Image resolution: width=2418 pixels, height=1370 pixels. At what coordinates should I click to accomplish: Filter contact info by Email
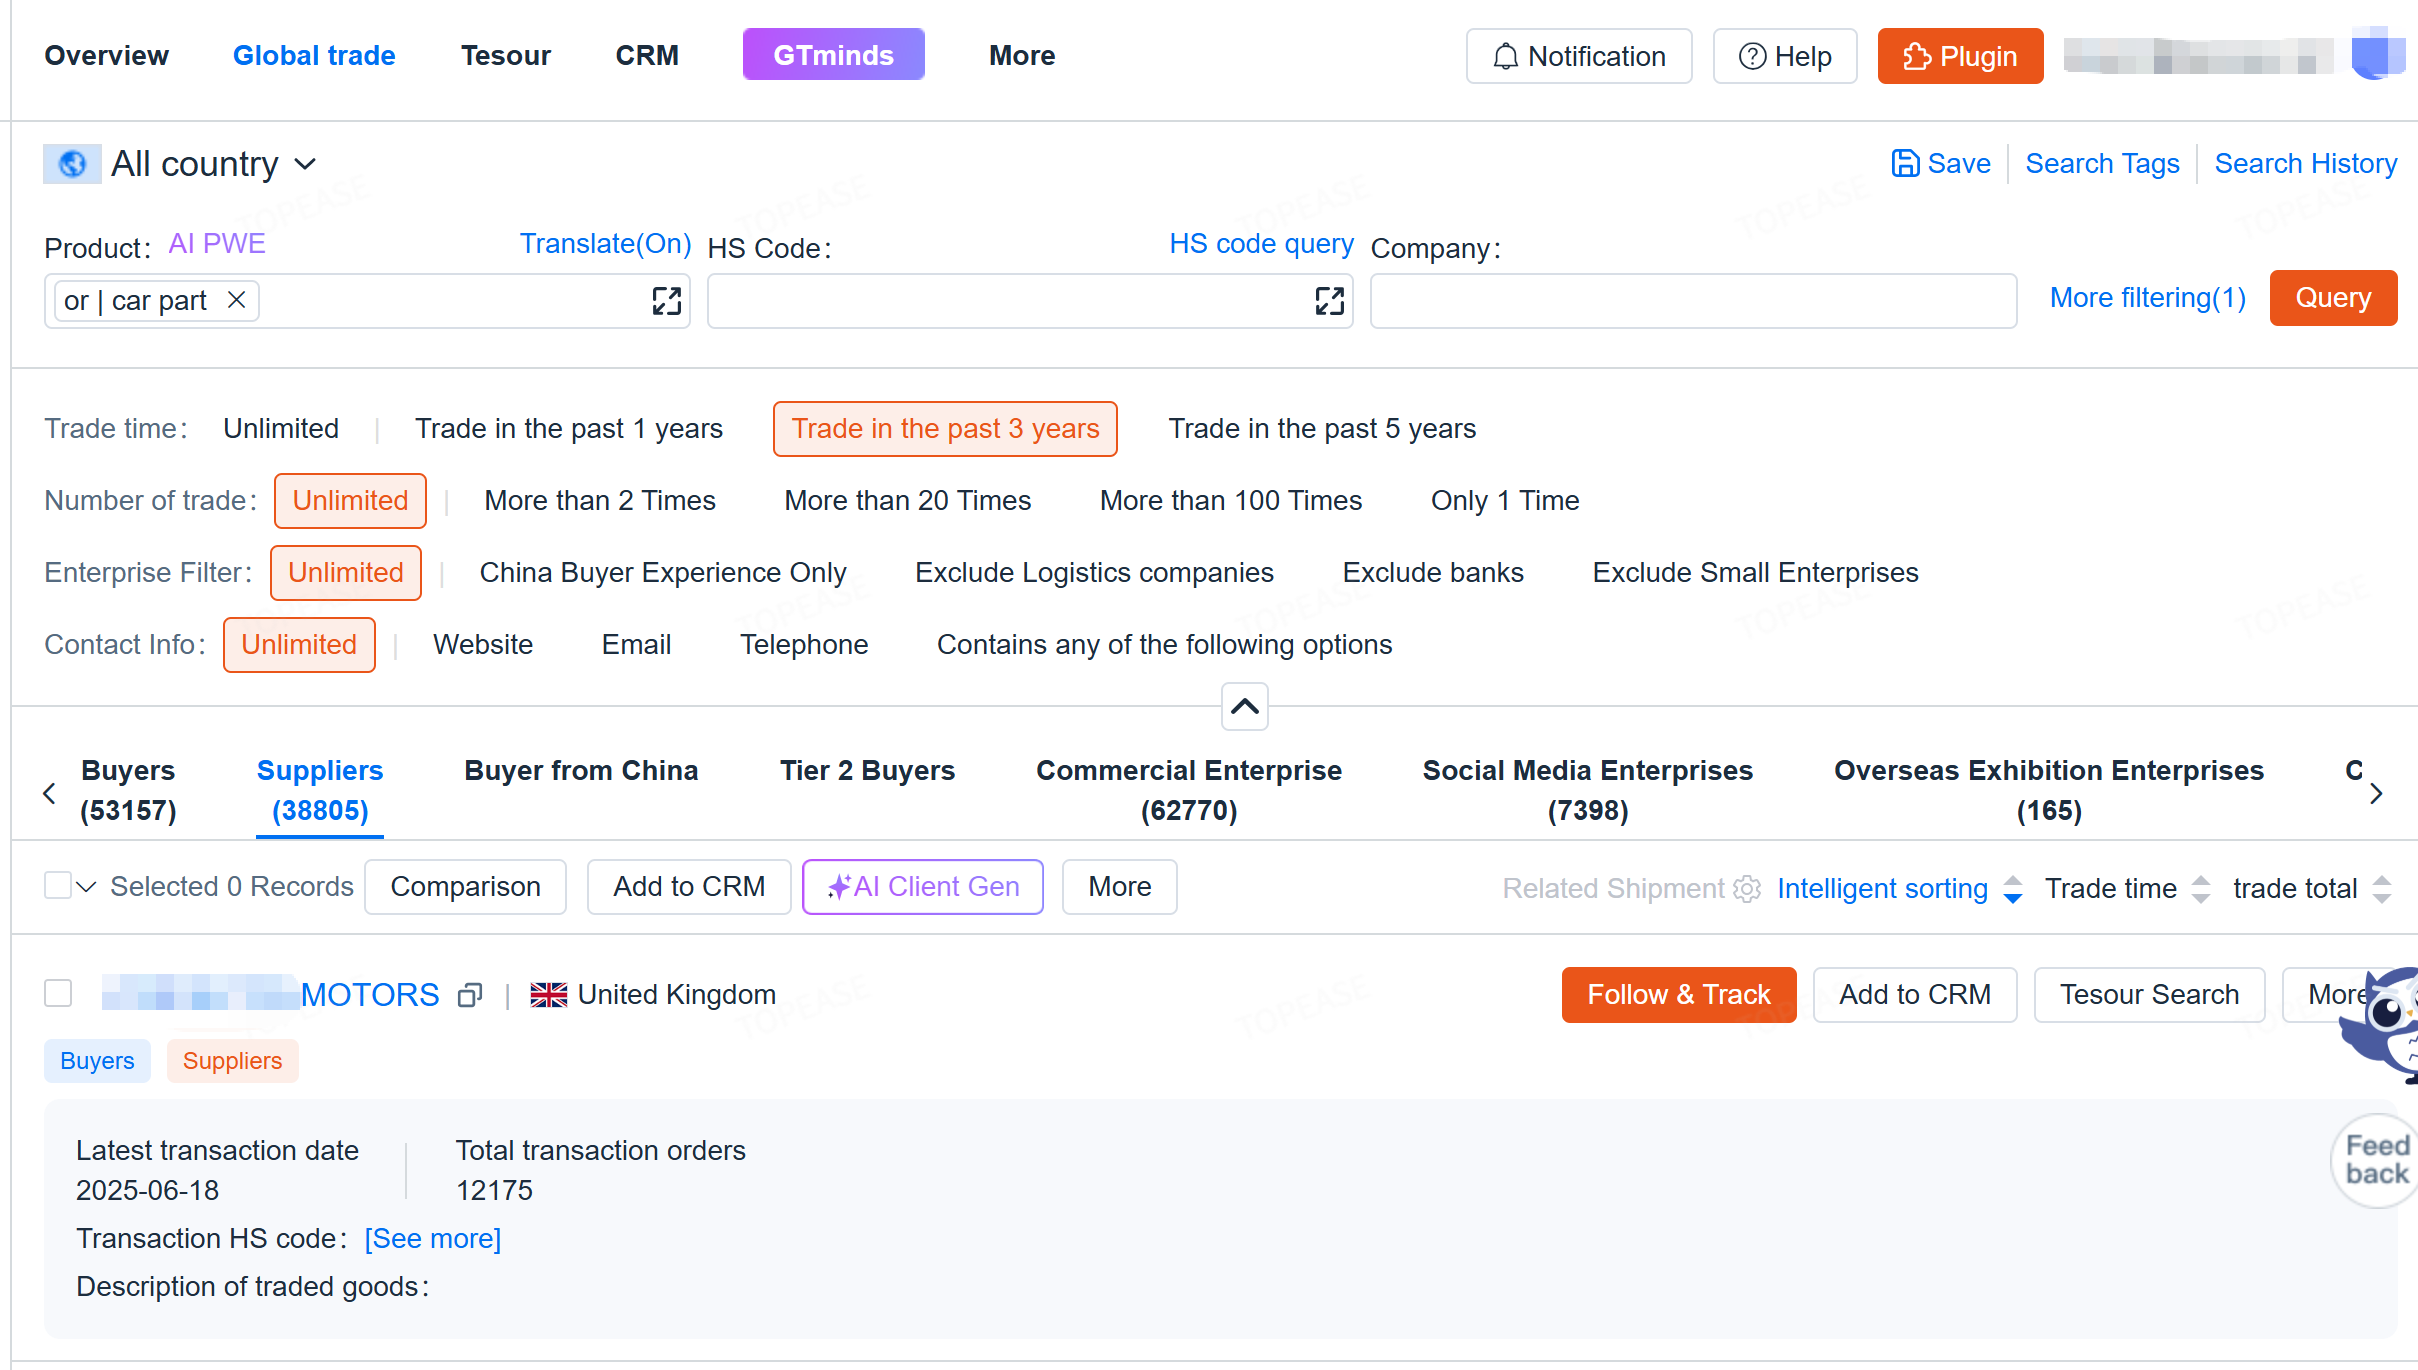pos(636,644)
